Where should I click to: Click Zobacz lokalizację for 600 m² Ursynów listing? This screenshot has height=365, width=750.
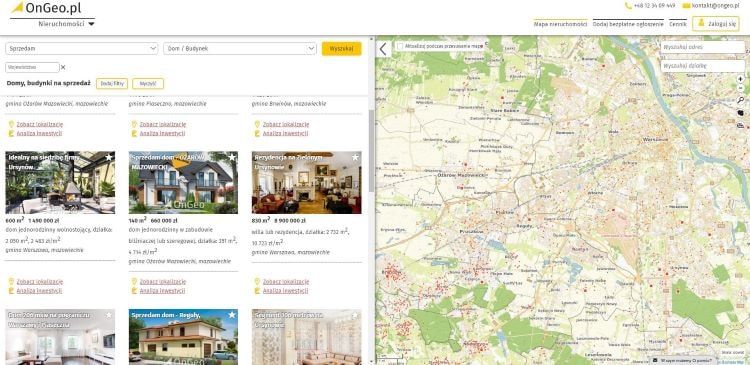click(x=40, y=282)
